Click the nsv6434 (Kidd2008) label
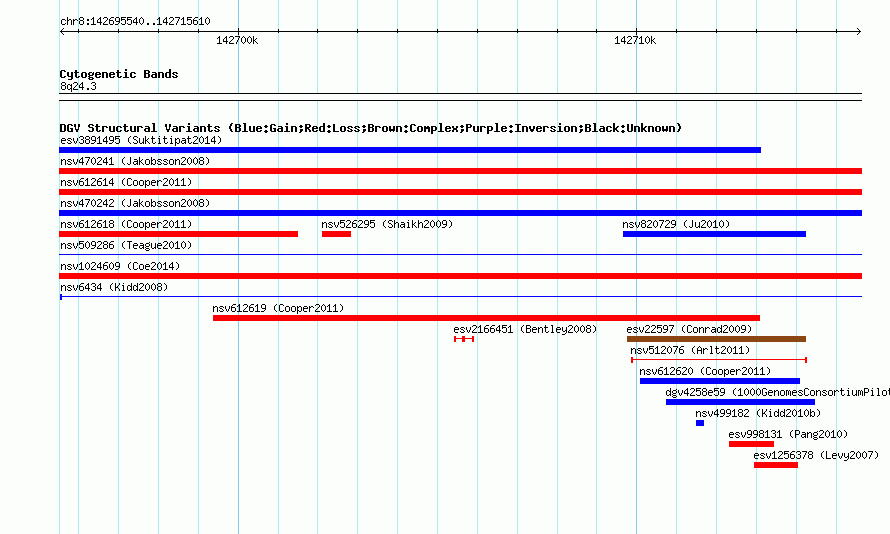Screen dimensions: 890x534 (x=114, y=287)
